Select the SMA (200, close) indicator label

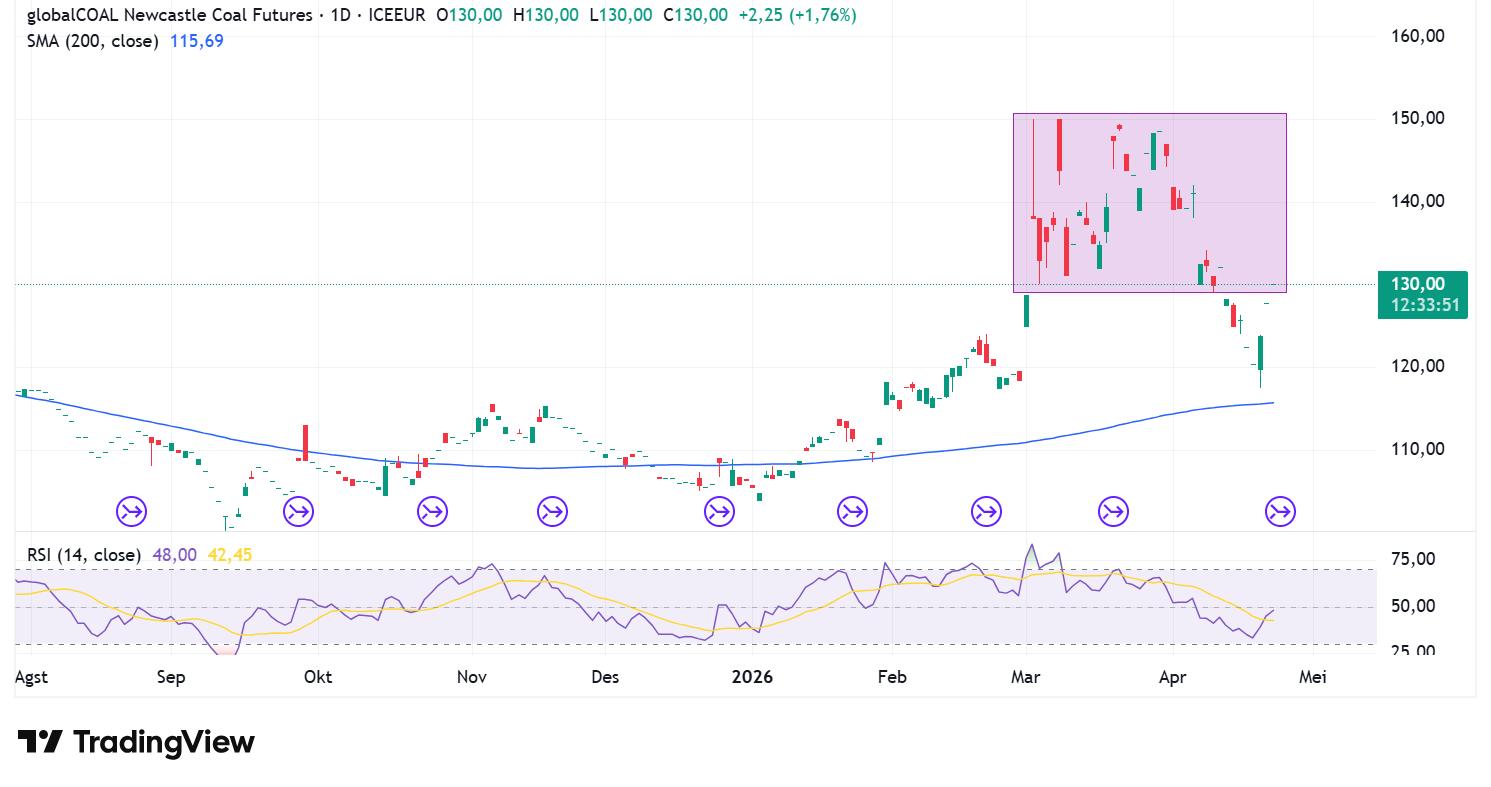point(92,42)
